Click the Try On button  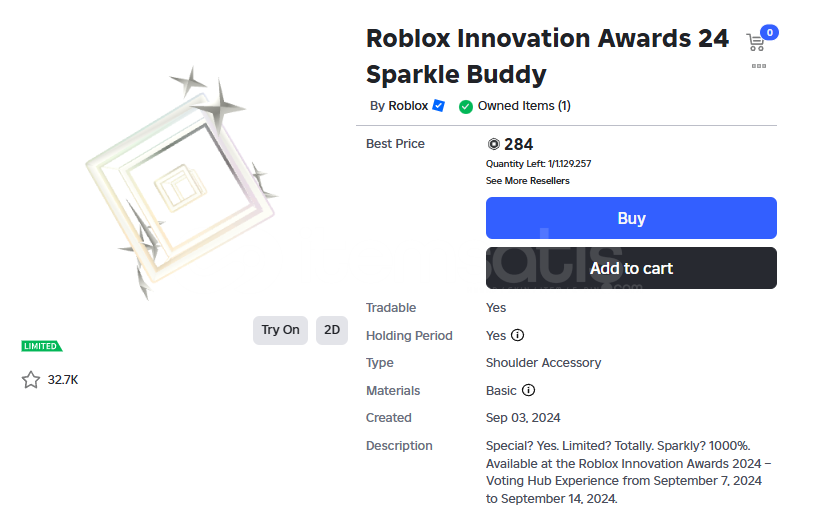[280, 330]
